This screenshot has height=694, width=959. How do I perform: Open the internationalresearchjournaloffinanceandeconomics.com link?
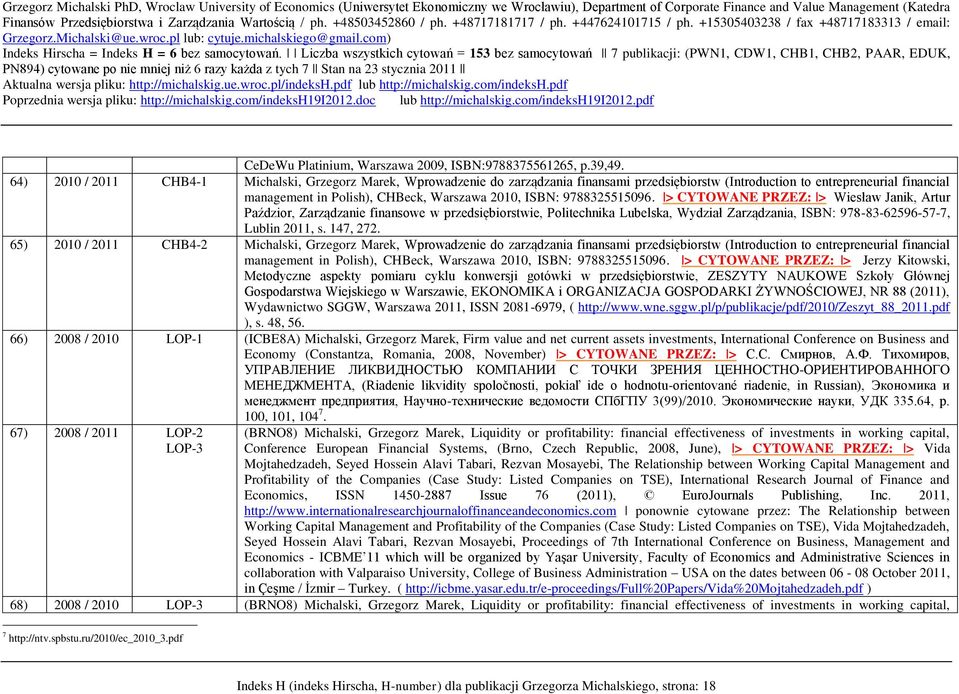click(x=430, y=511)
